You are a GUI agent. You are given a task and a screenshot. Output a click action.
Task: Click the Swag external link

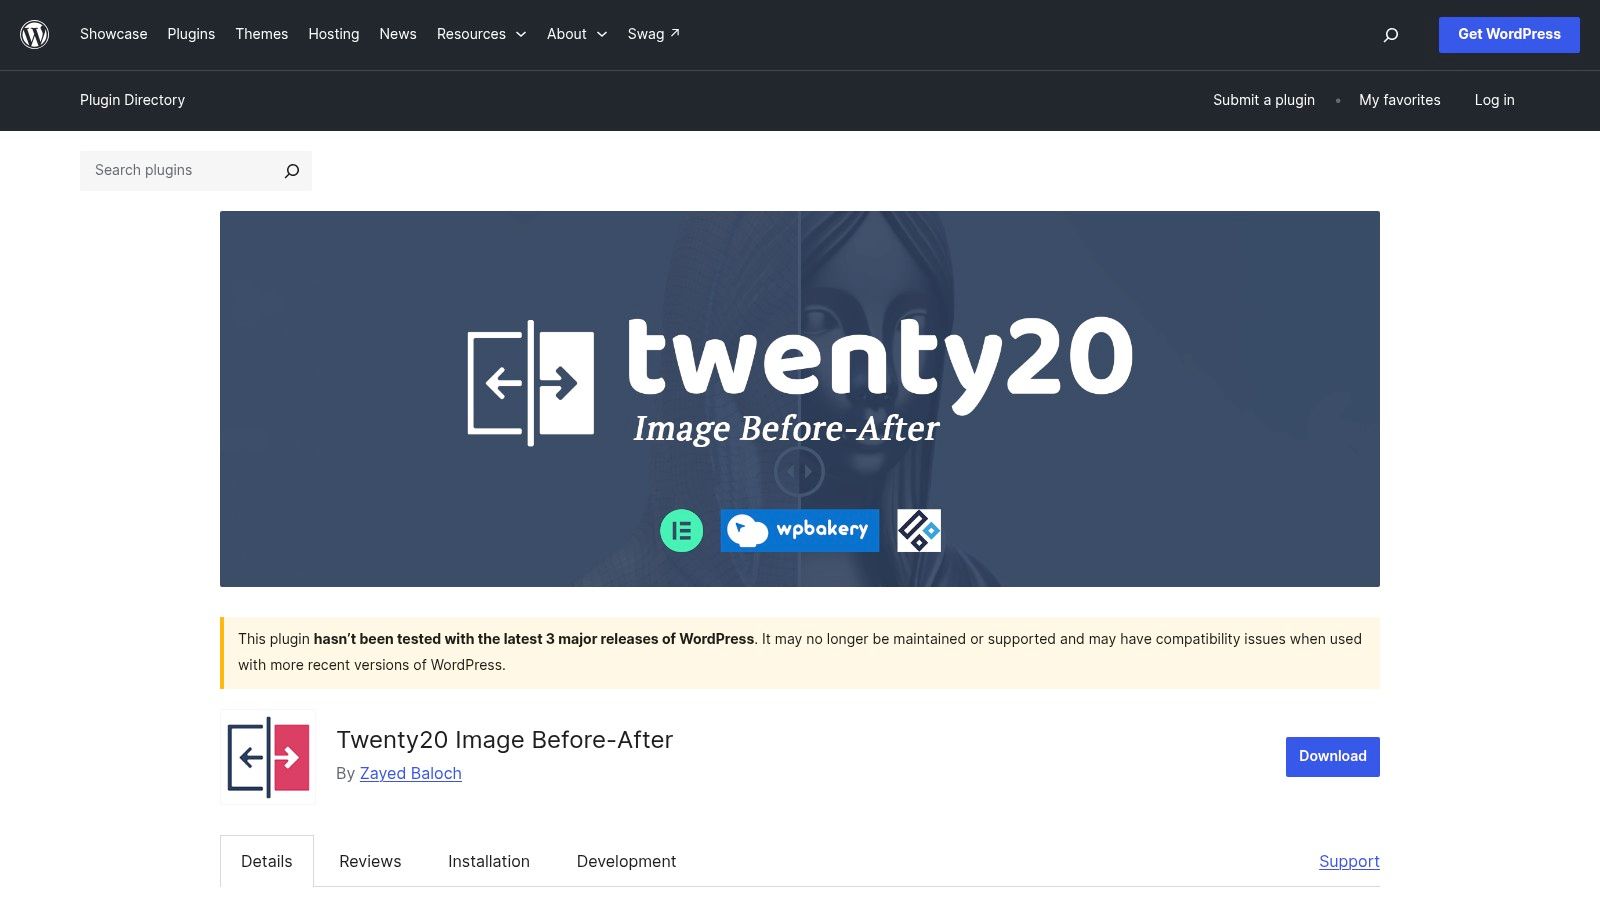(x=654, y=34)
